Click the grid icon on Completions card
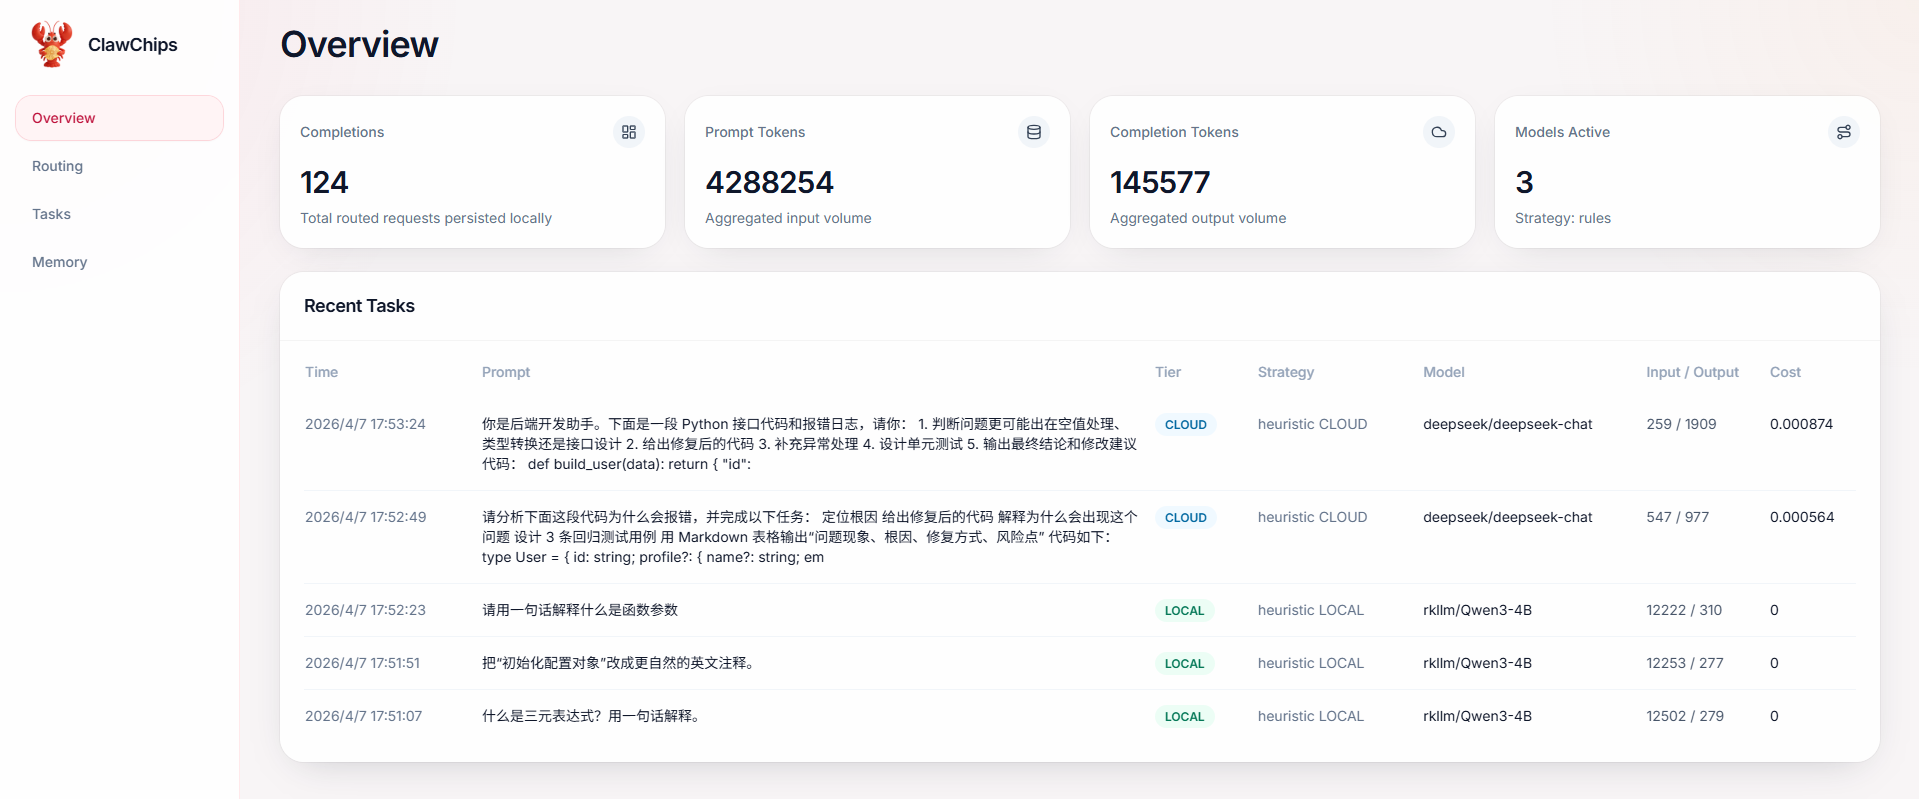 (x=629, y=132)
